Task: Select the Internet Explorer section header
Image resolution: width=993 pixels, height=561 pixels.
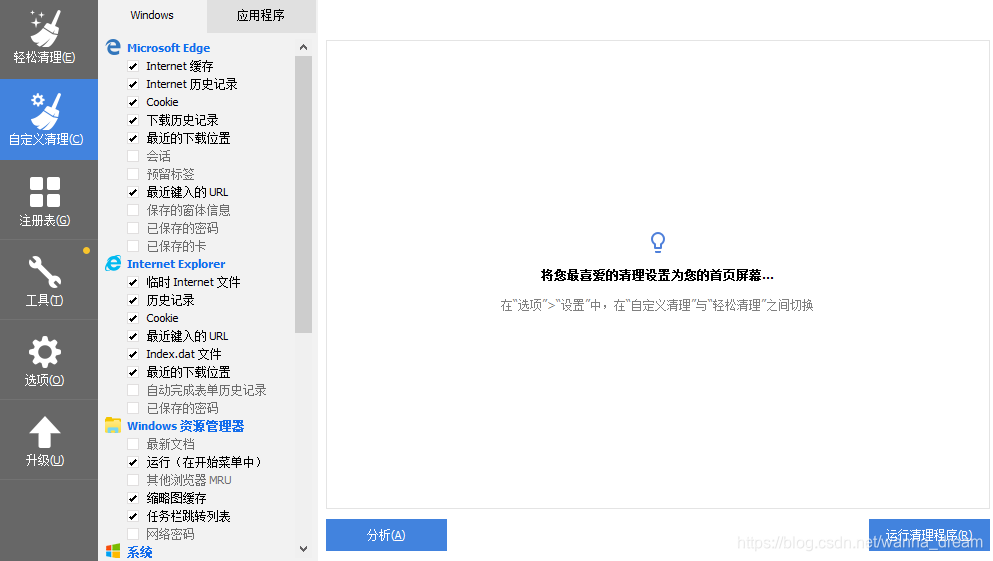Action: click(176, 264)
